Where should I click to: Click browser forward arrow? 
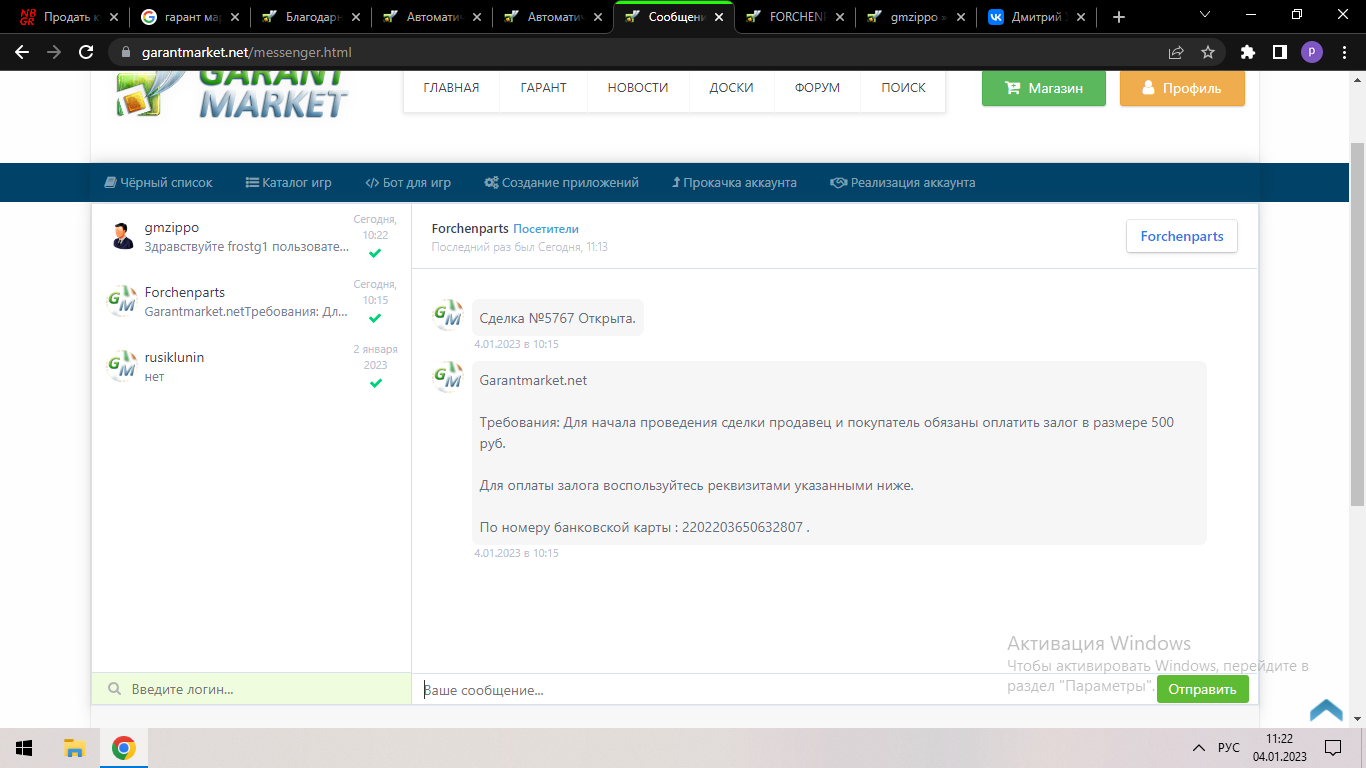(x=54, y=52)
